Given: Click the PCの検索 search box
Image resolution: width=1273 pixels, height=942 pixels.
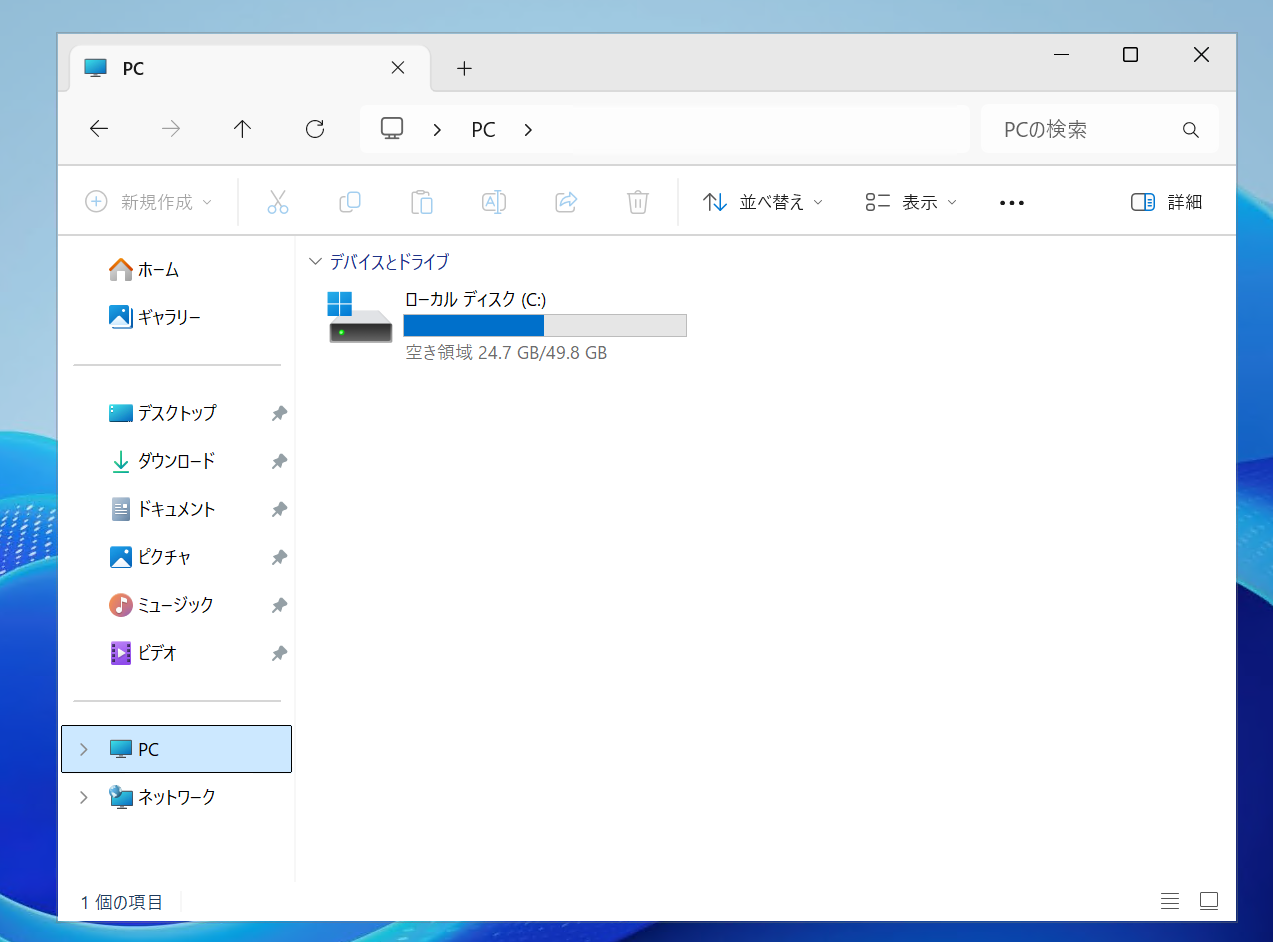Looking at the screenshot, I should point(1085,129).
